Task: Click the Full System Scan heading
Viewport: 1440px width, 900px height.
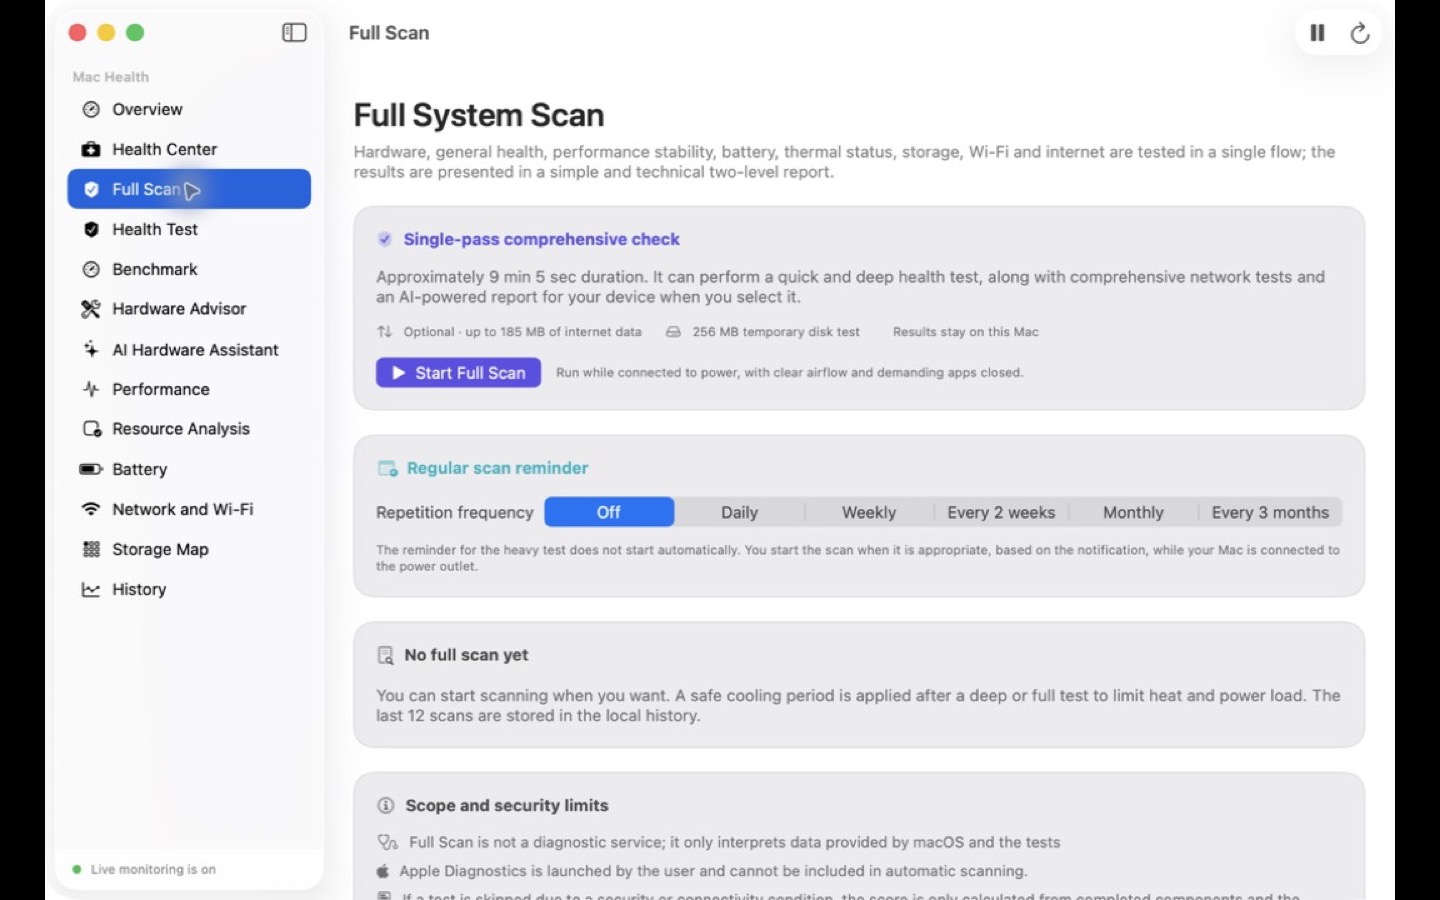Action: click(x=479, y=115)
